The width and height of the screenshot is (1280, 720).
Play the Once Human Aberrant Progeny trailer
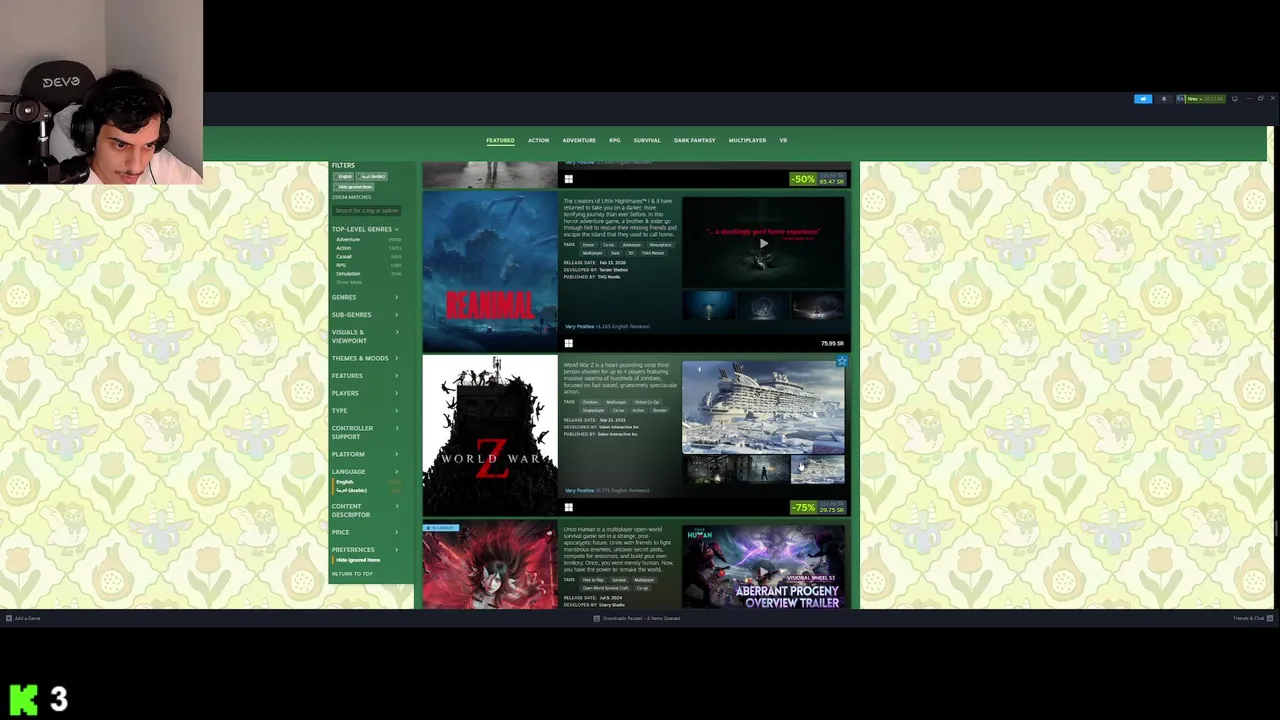click(763, 567)
